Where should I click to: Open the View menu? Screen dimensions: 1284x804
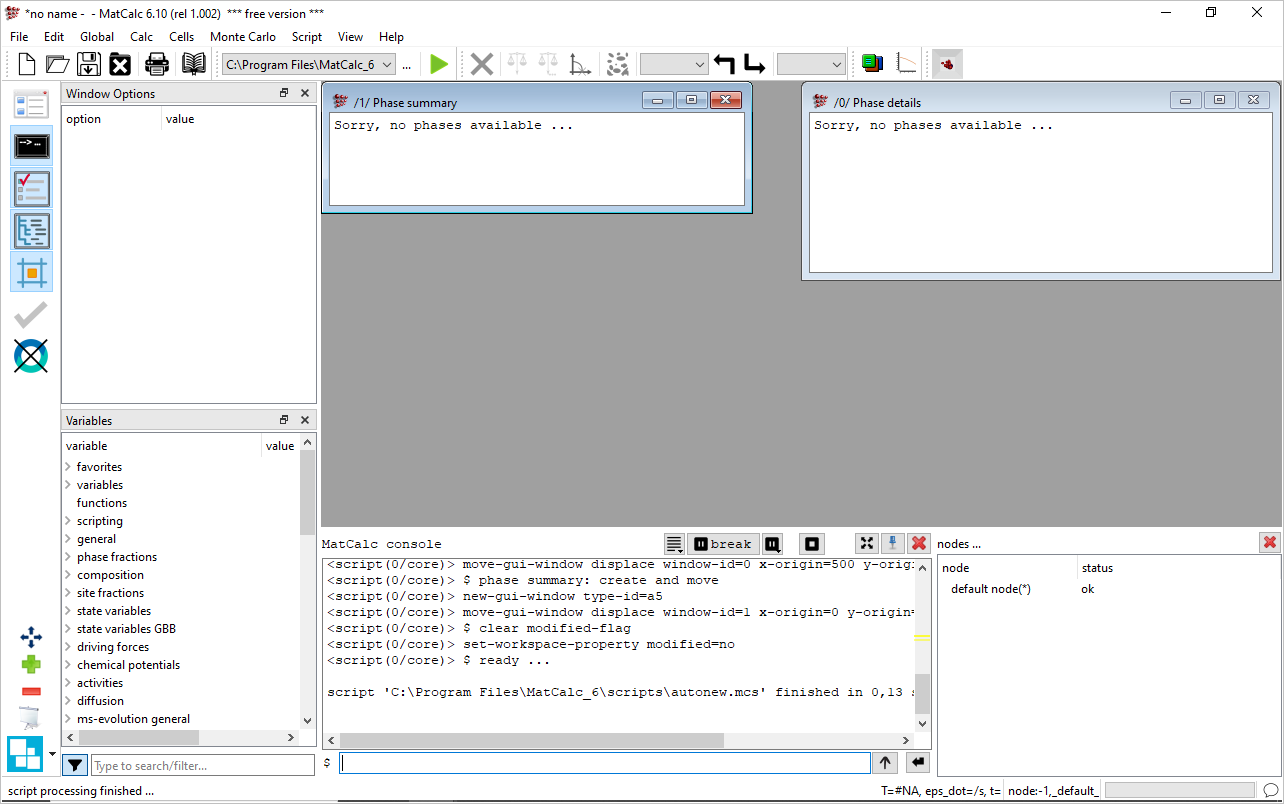click(x=350, y=37)
